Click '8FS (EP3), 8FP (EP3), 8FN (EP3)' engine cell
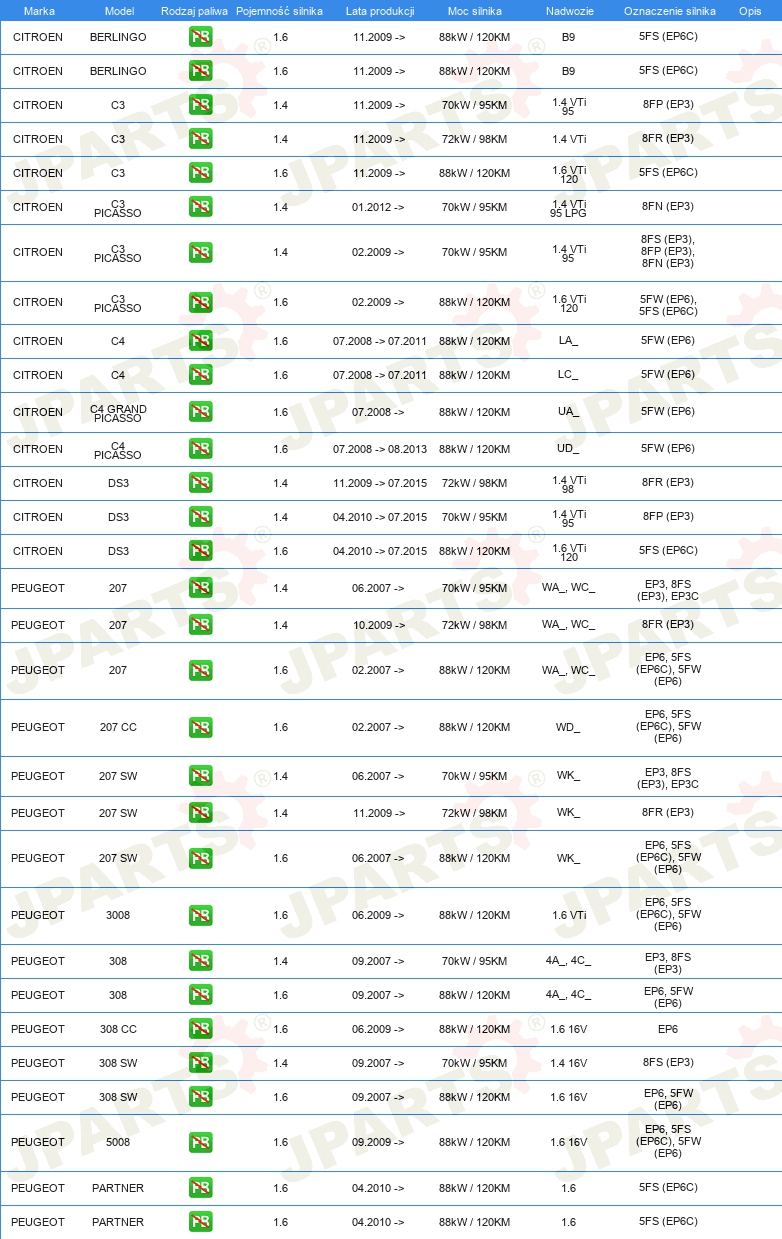The width and height of the screenshot is (782, 1239). click(668, 251)
